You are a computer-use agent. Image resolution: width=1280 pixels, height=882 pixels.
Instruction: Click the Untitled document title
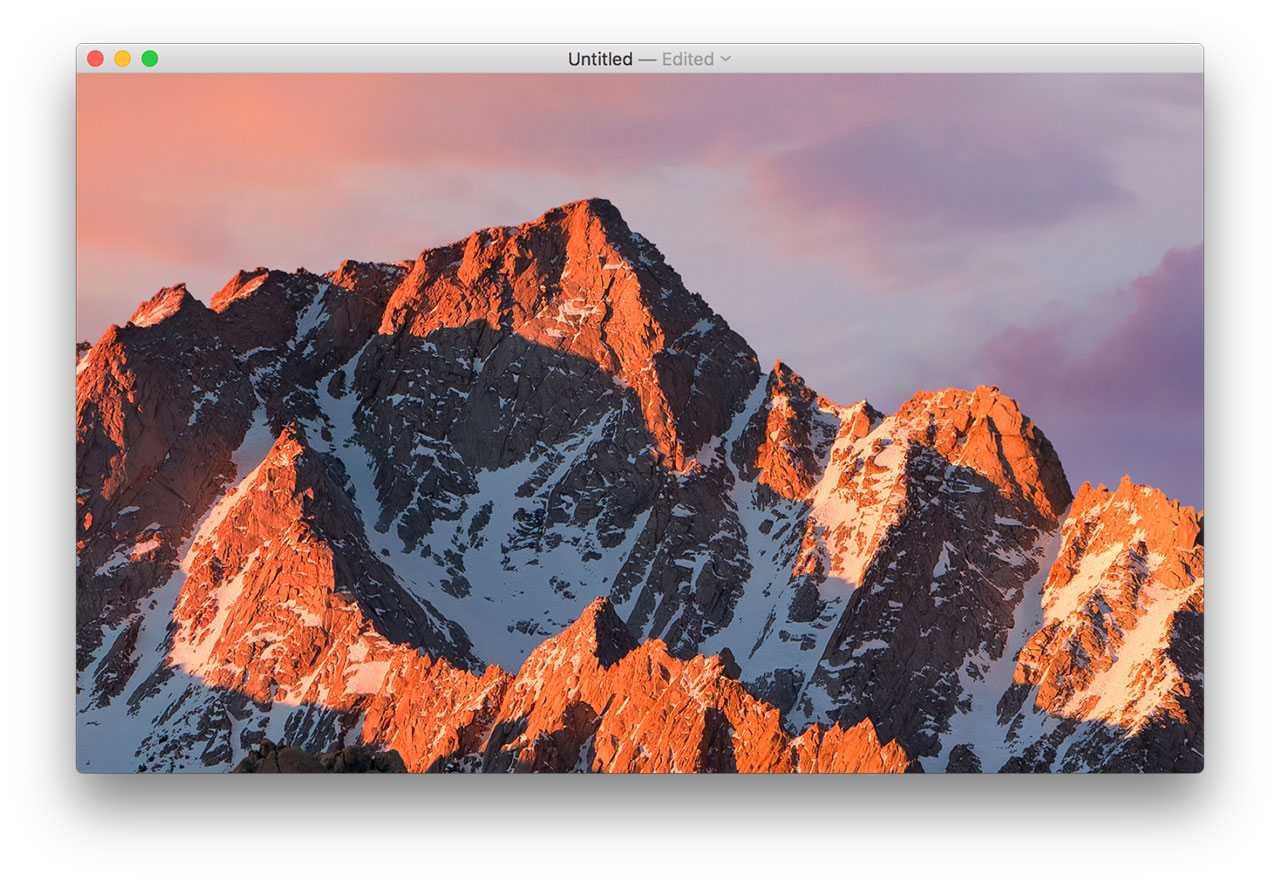click(x=600, y=59)
